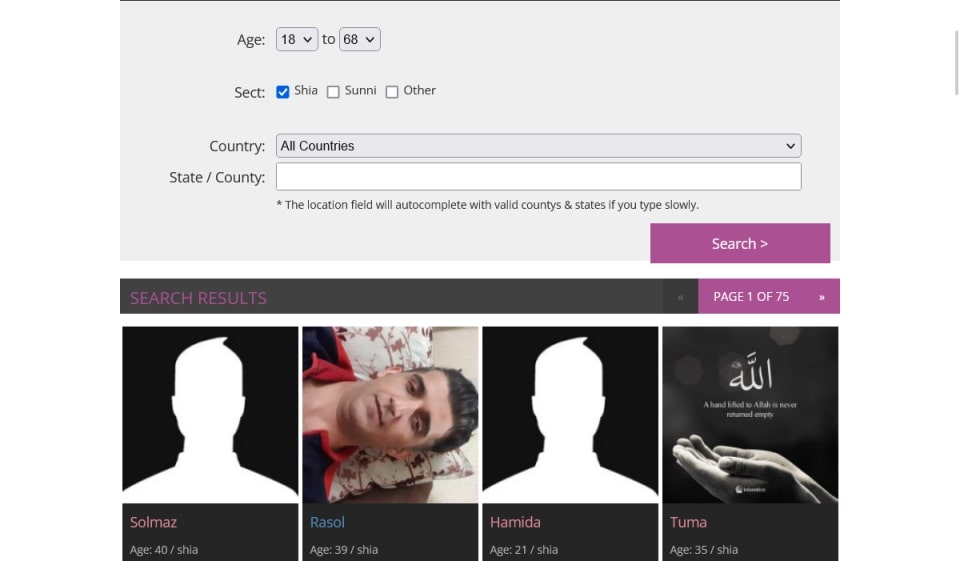Screen dimensions: 960x561
Task: Expand the All Countries dropdown
Action: click(x=538, y=146)
